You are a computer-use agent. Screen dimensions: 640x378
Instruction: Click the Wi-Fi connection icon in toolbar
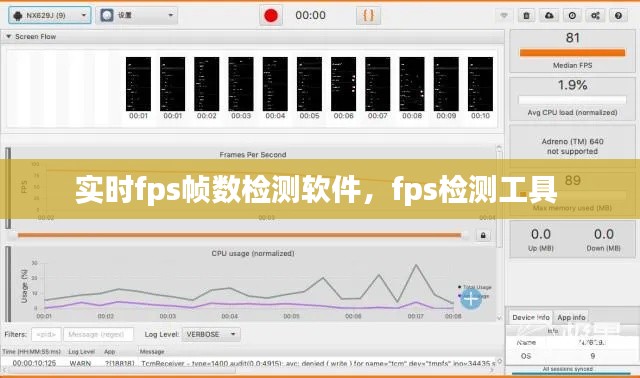point(504,16)
